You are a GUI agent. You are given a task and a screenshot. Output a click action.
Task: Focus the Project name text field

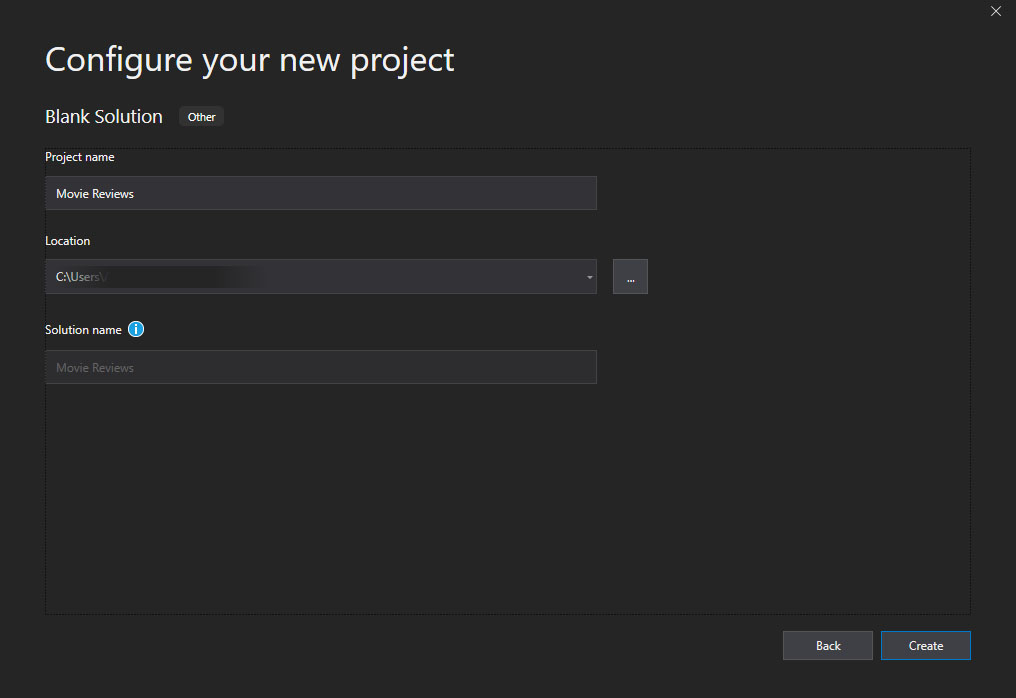coord(321,193)
